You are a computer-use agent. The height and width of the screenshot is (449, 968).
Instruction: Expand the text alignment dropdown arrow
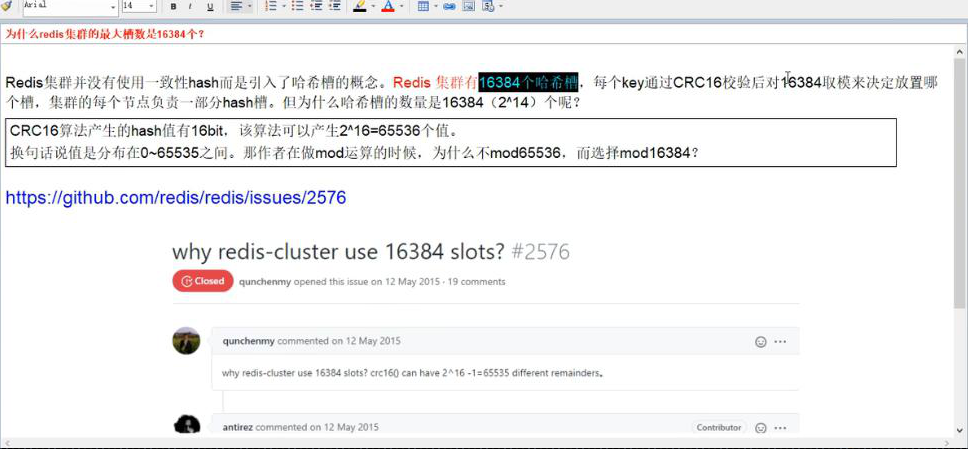(x=249, y=6)
